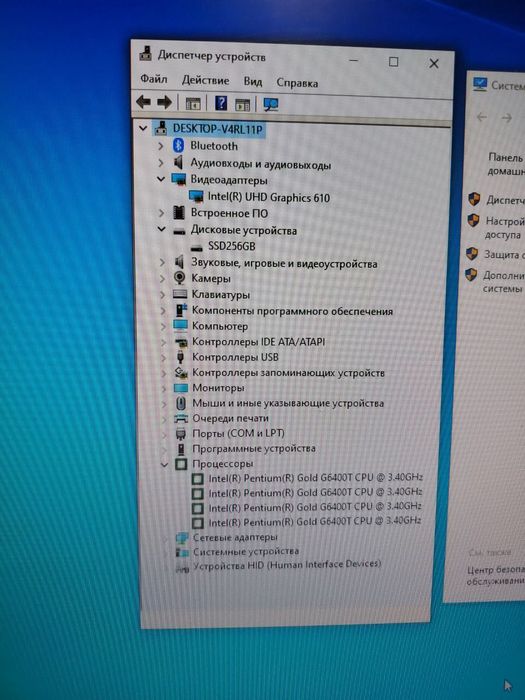
Task: Collapse the Процессоры category
Action: [164, 465]
